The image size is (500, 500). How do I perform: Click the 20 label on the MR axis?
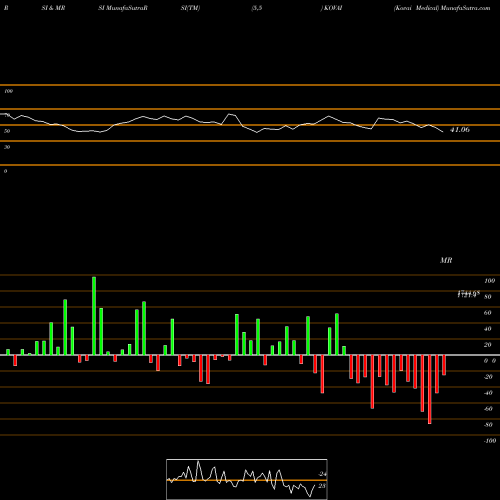click(x=488, y=345)
